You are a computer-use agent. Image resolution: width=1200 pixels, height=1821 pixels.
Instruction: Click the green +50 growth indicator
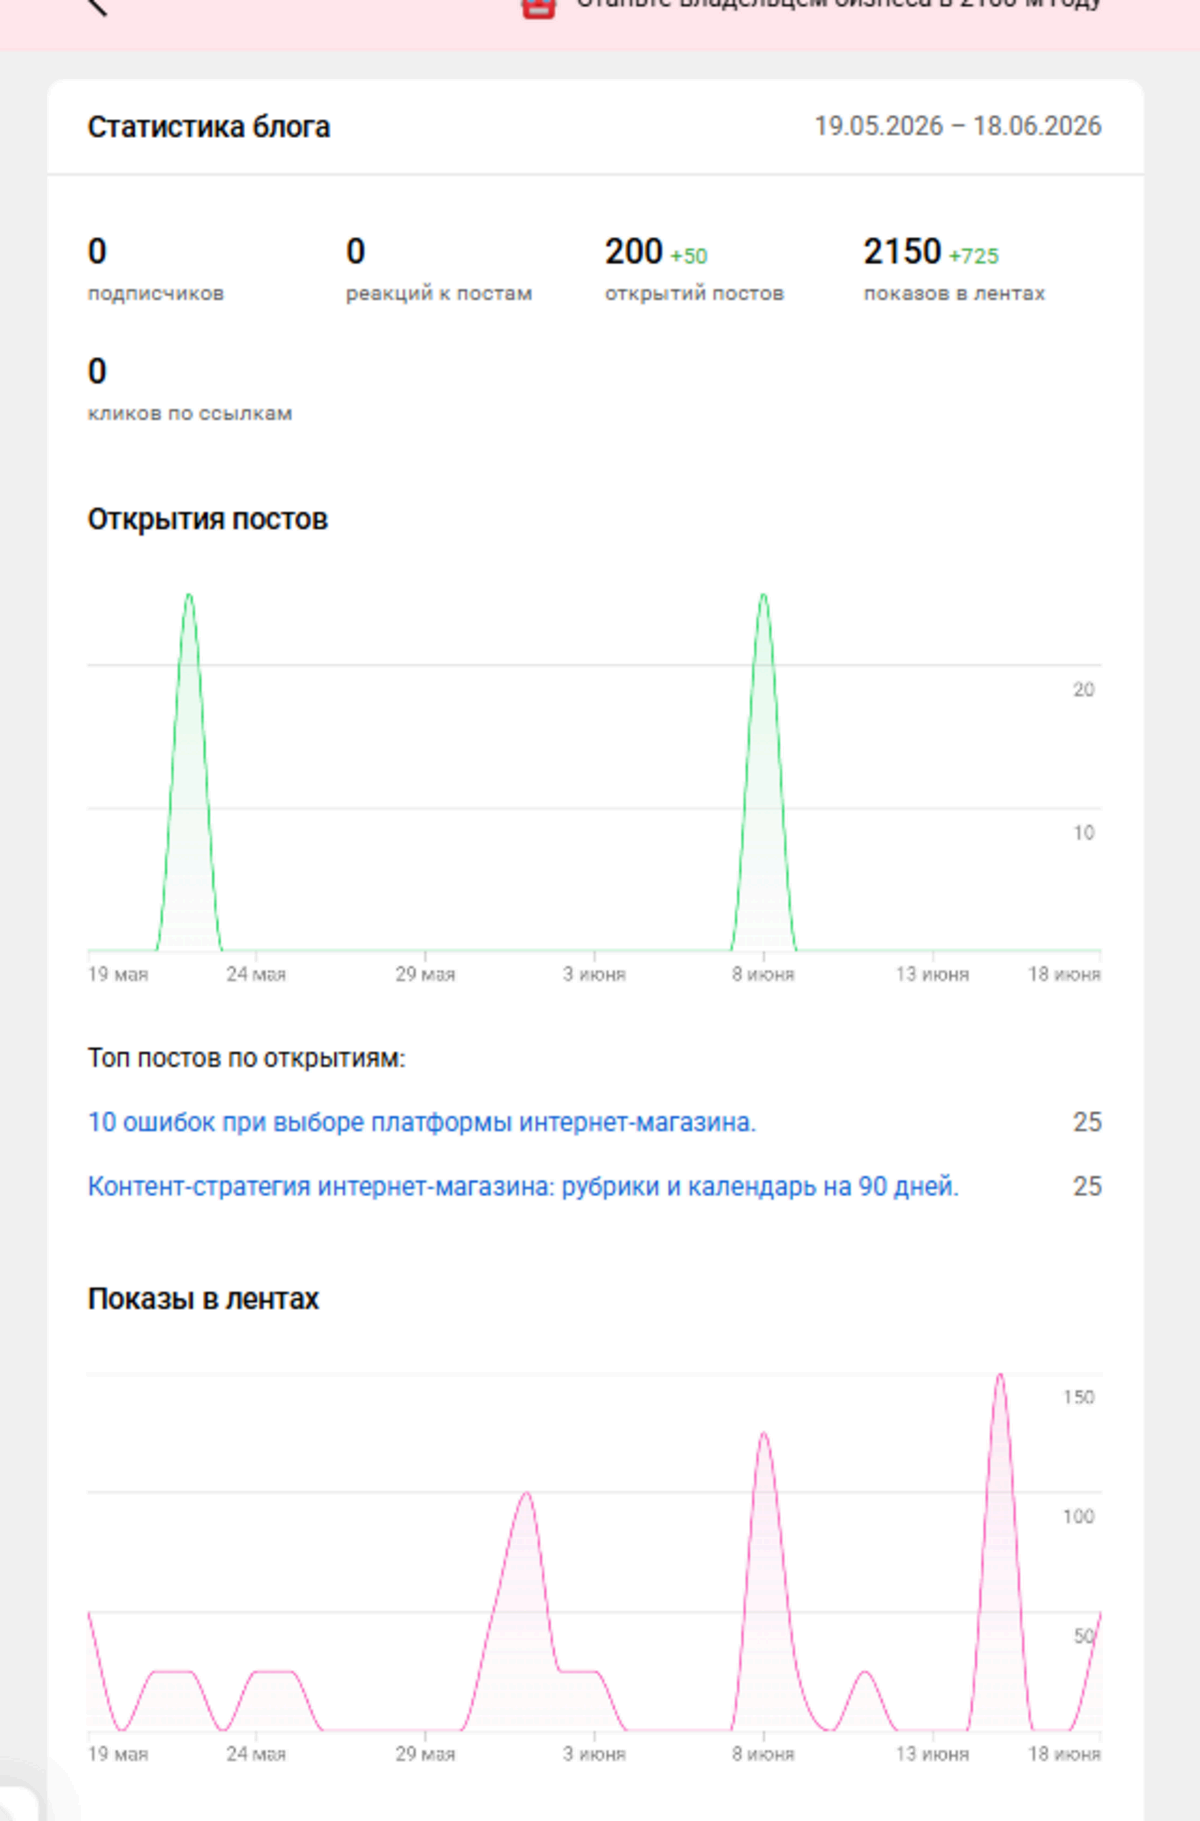[x=689, y=256]
